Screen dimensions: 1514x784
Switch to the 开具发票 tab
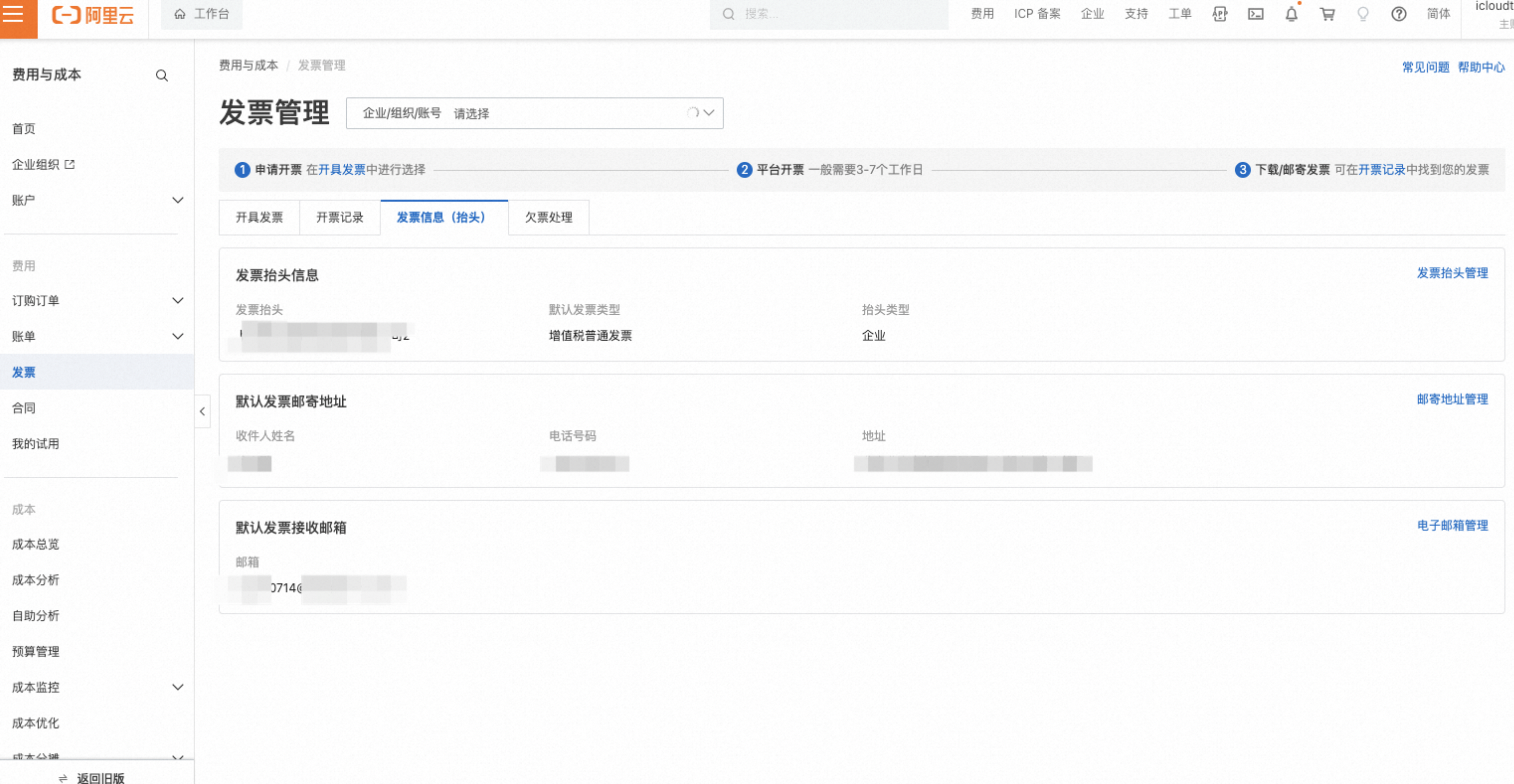[x=259, y=217]
